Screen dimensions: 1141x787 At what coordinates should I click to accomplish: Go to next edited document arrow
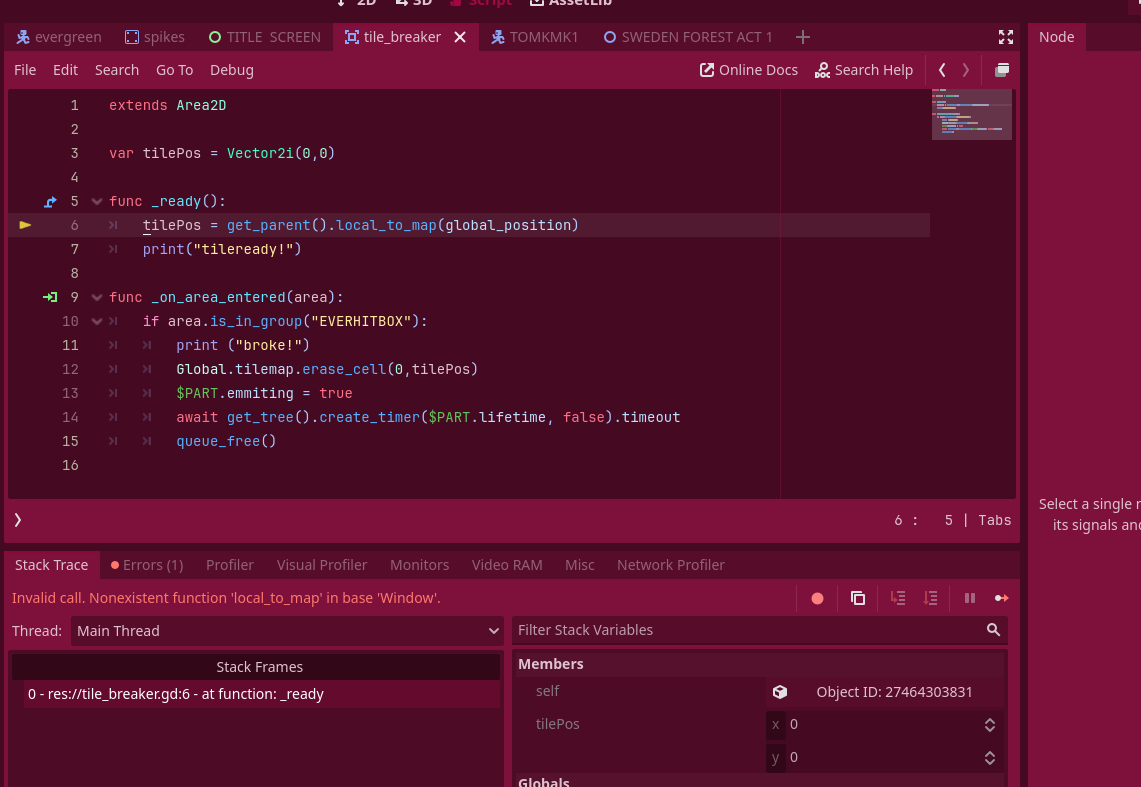(x=966, y=70)
